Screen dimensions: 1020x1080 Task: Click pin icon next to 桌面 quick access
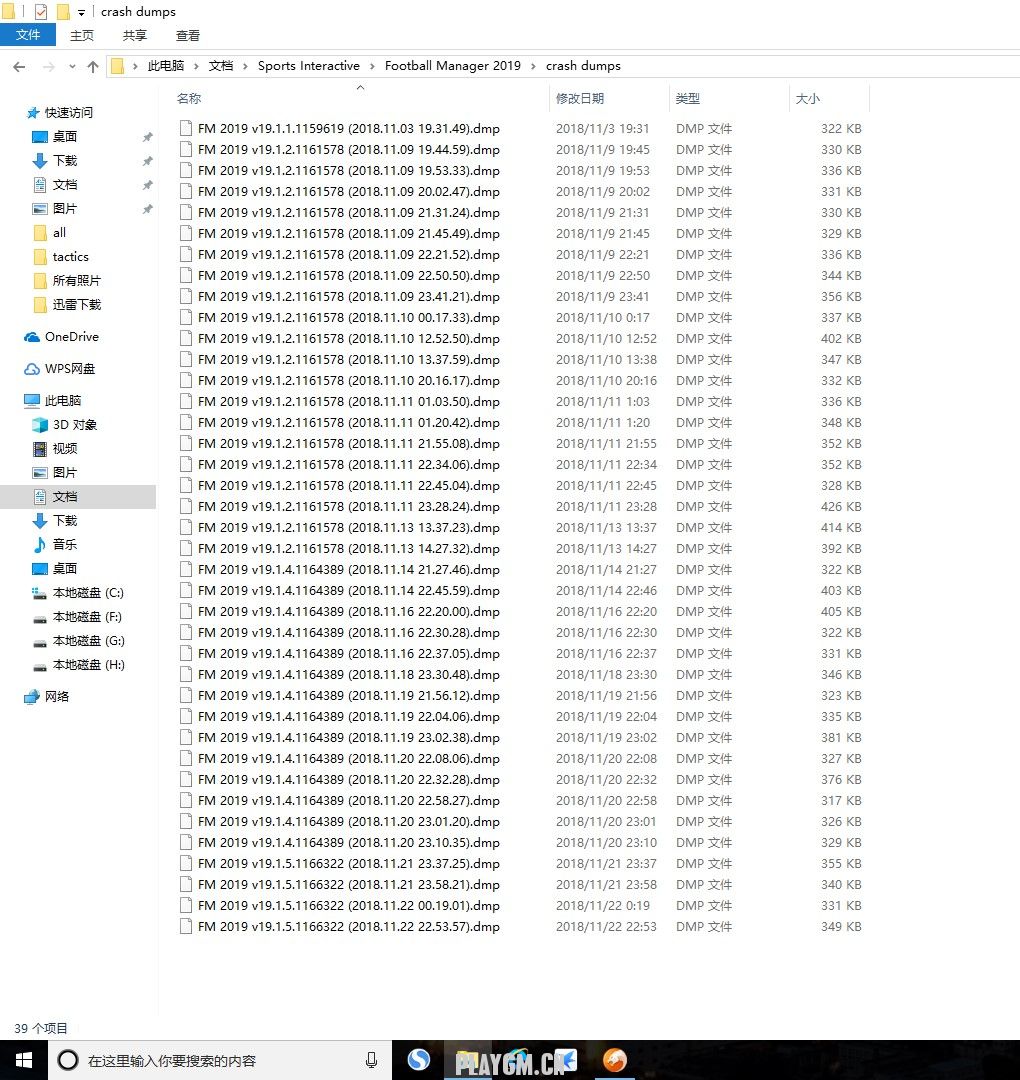(147, 137)
